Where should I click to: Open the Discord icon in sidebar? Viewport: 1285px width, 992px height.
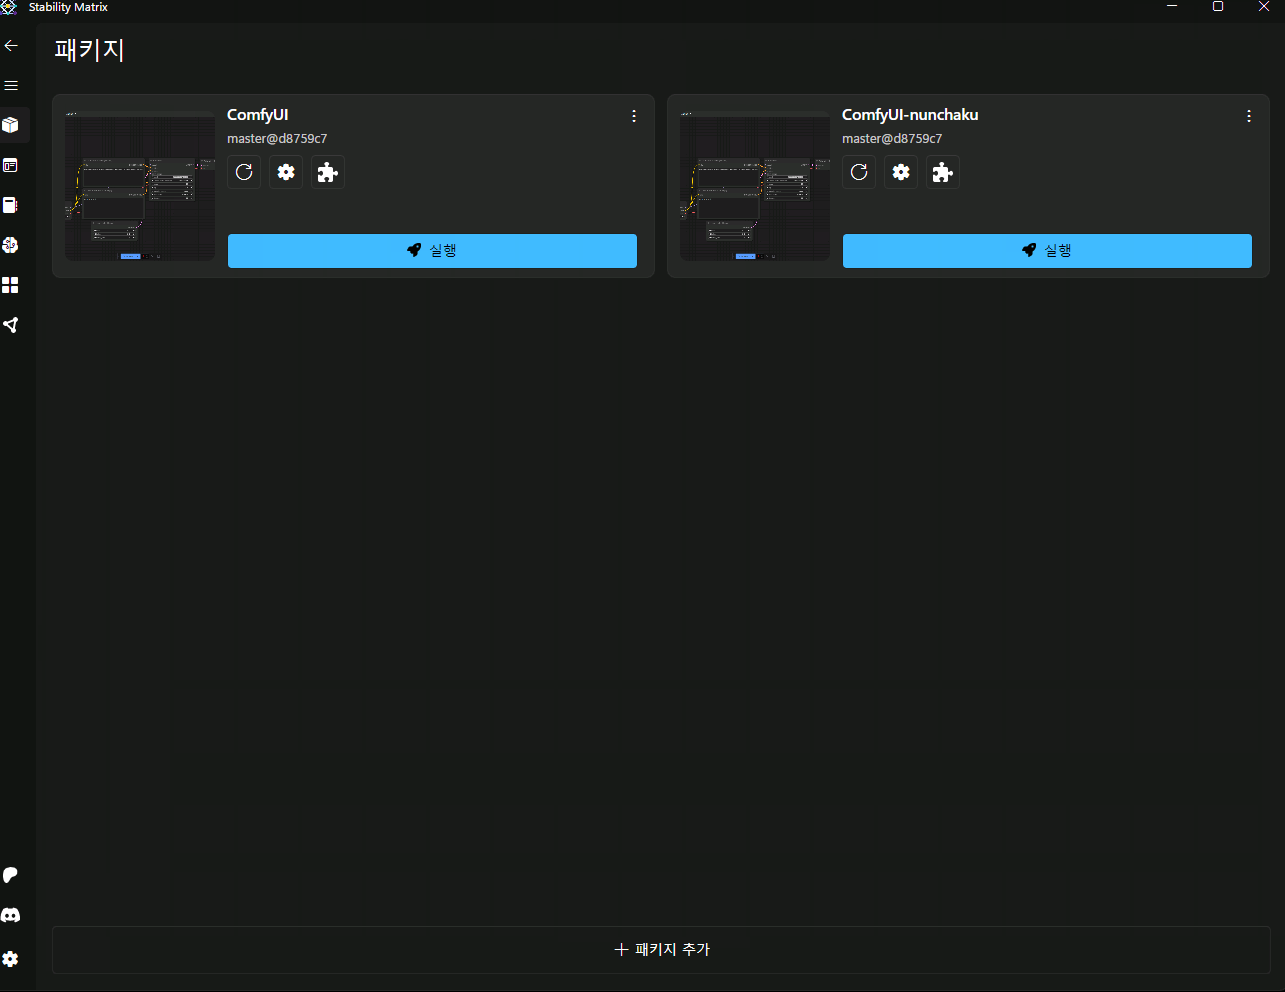point(11,915)
